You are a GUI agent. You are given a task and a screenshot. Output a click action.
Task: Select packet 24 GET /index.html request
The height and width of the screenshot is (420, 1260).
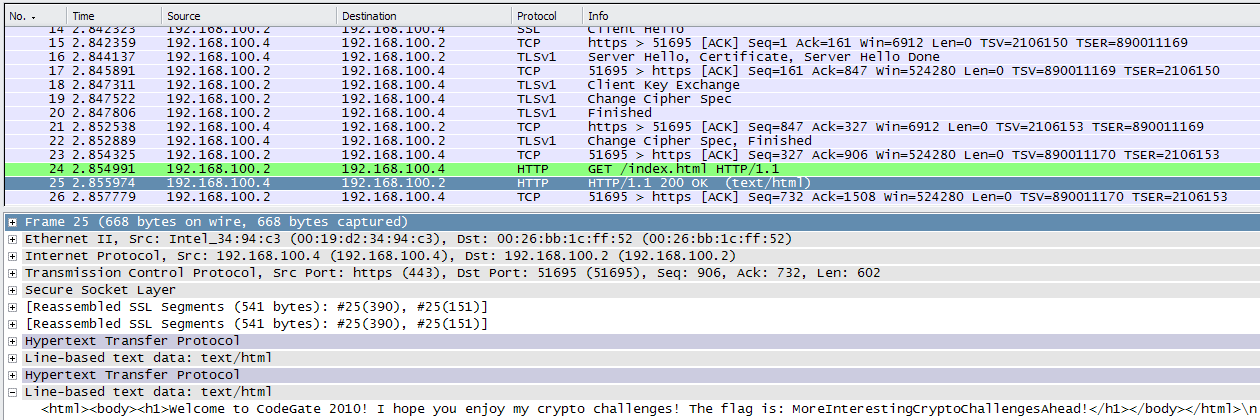click(x=650, y=169)
